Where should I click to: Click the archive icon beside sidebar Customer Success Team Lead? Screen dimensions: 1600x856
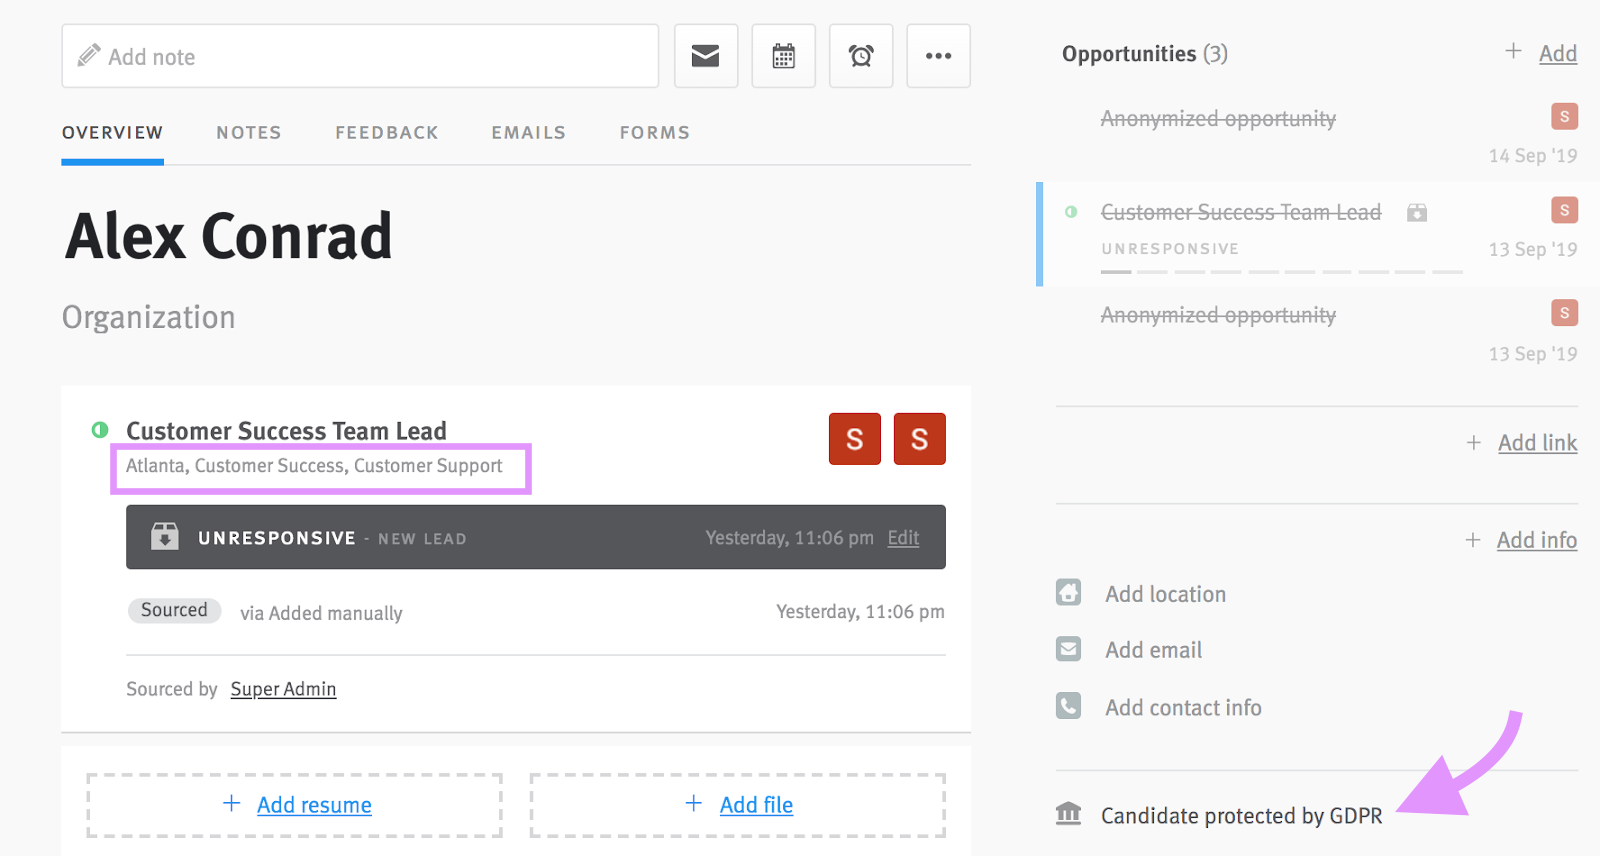[1417, 212]
